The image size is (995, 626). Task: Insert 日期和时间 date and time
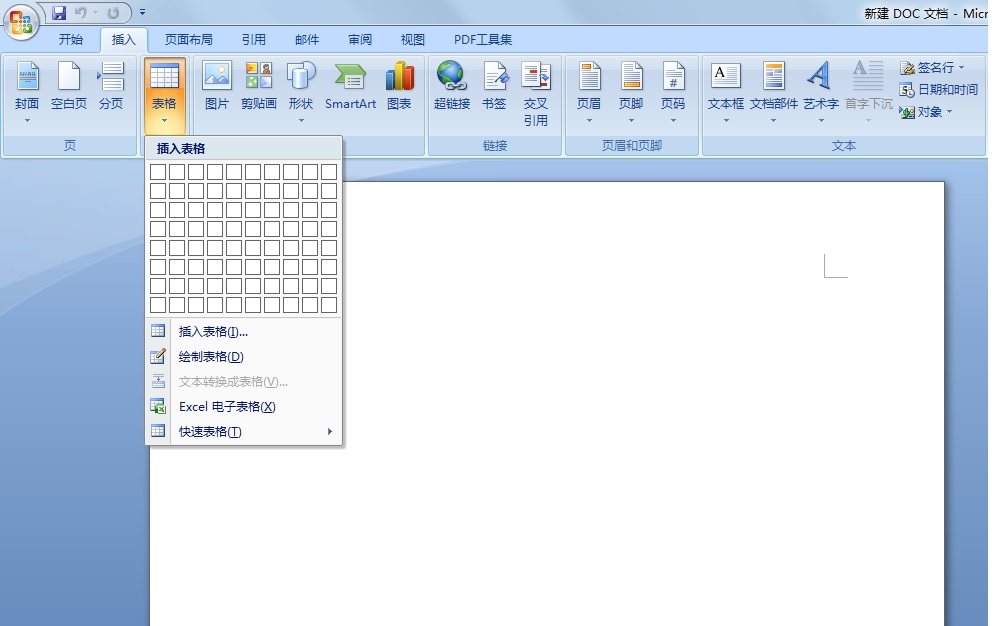939,89
